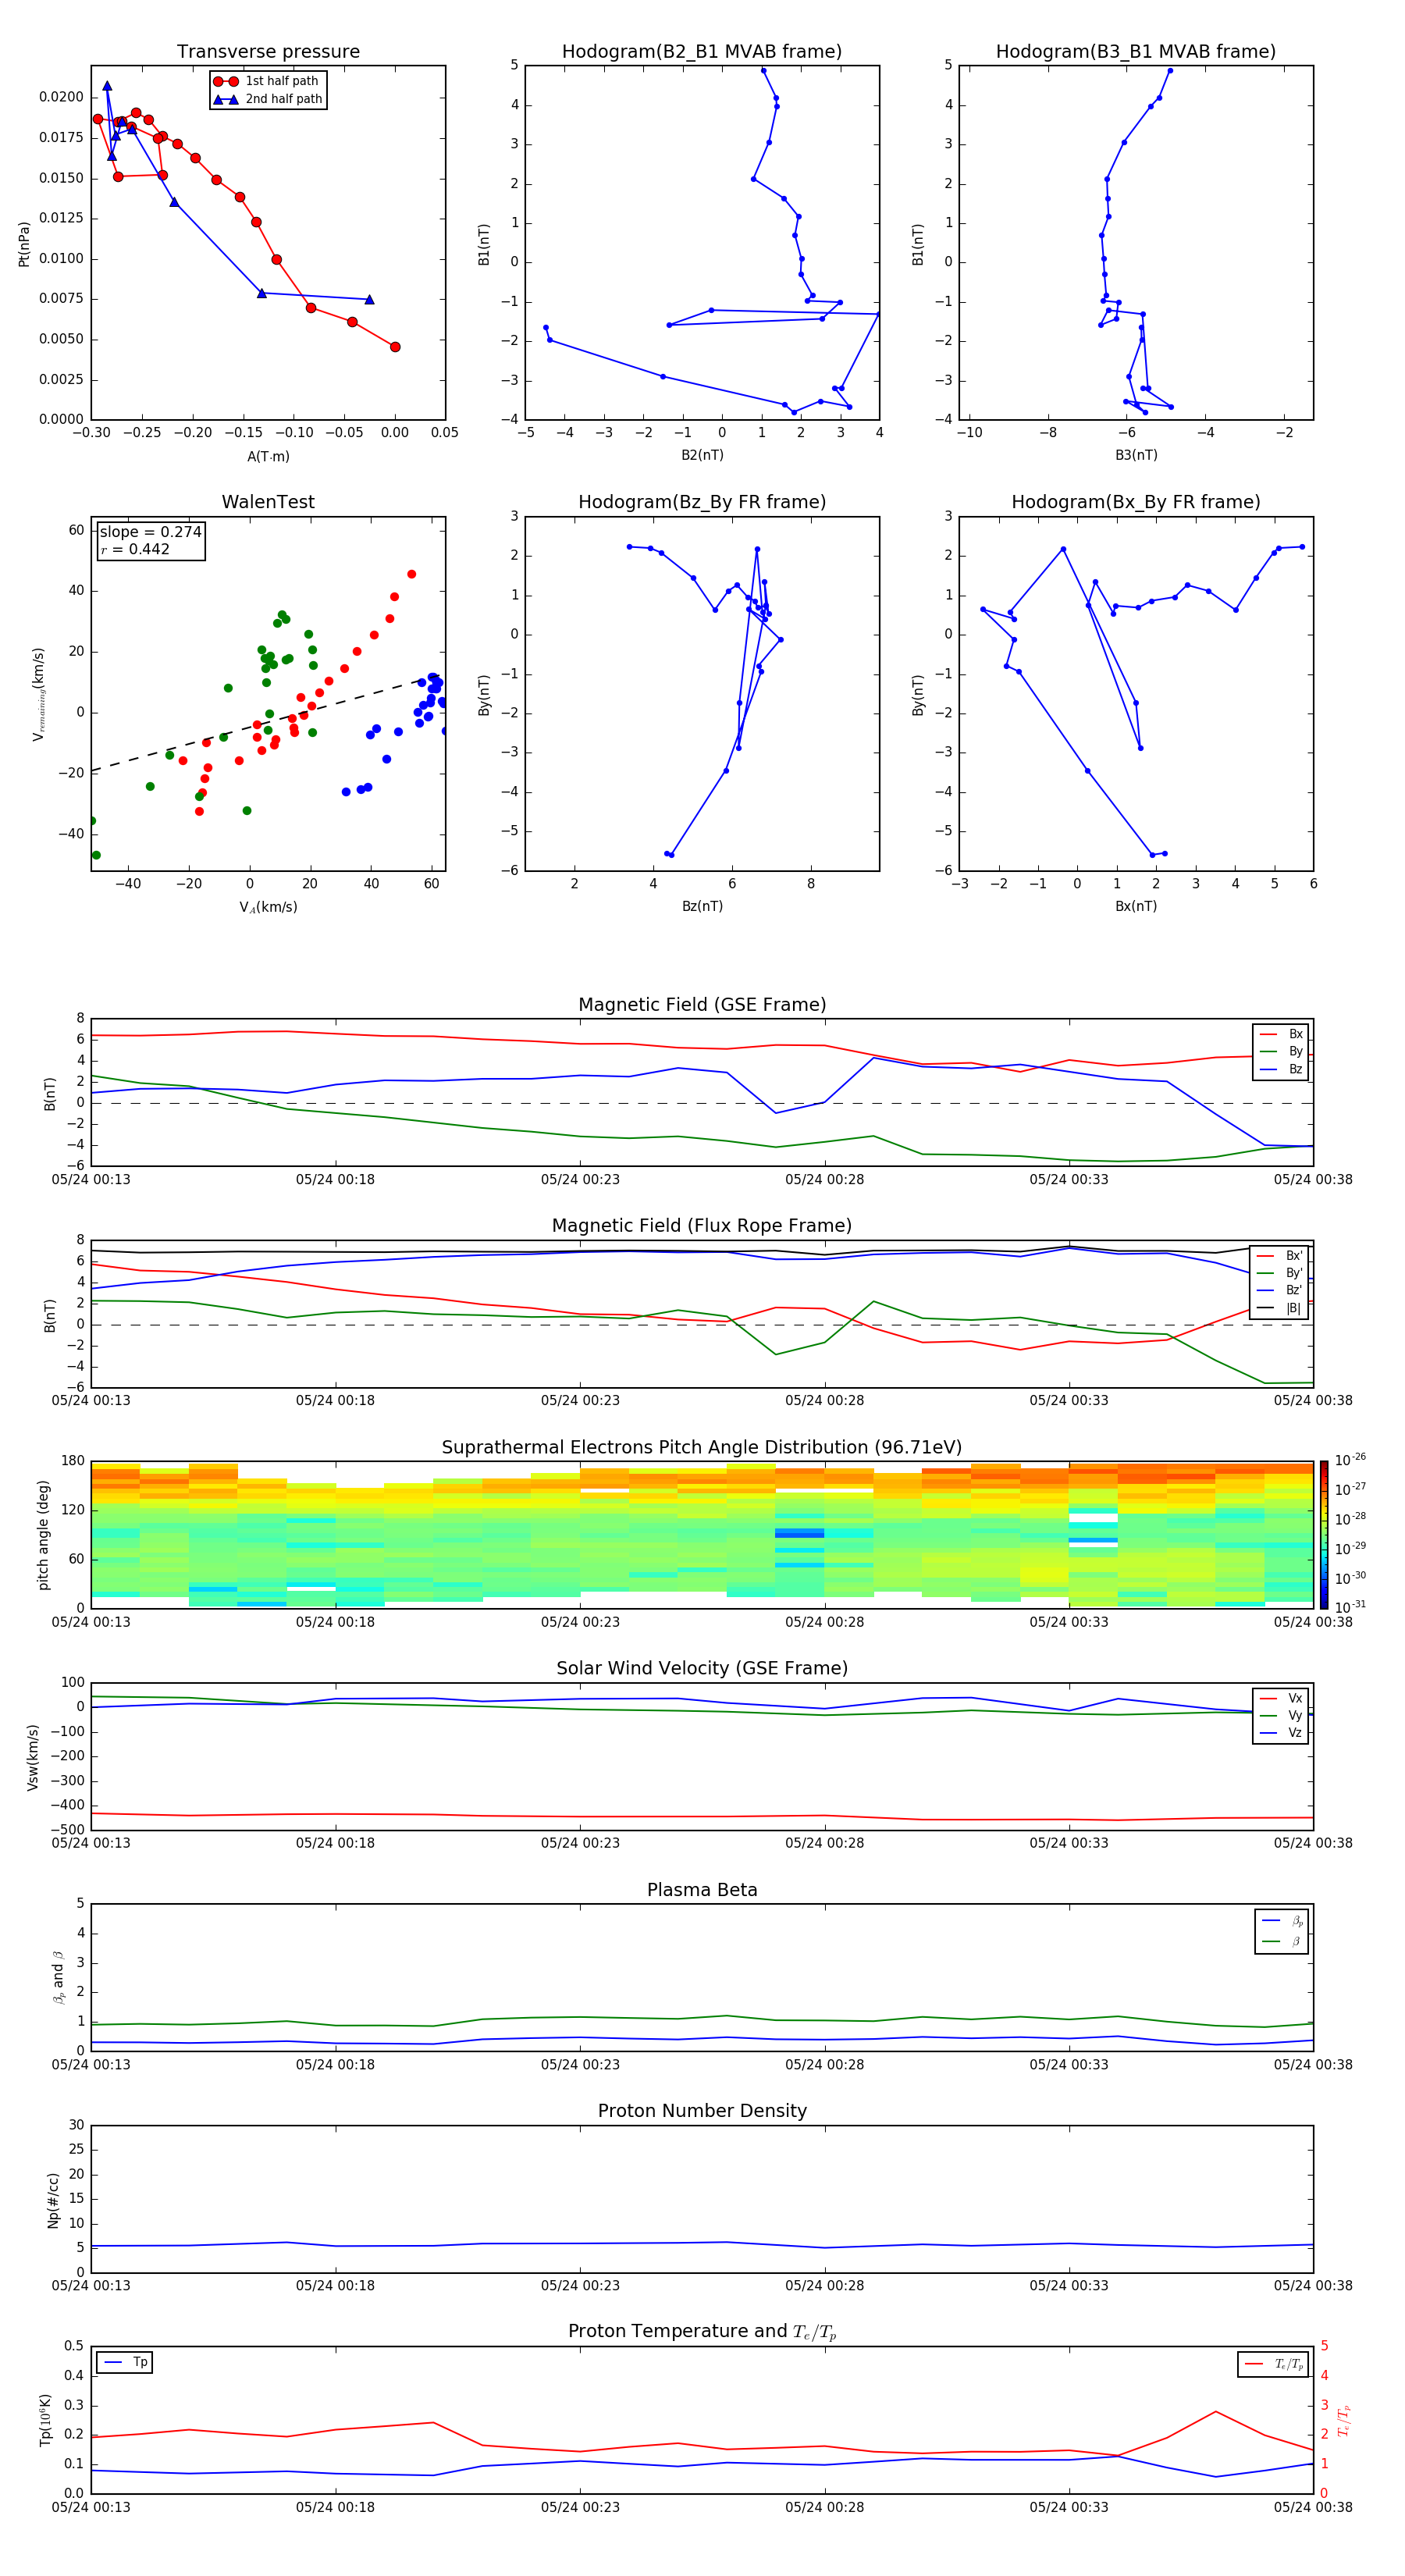1405x2576 pixels.
Task: Click 'Solar Wind Velocity (GSE Frame)' title
Action: tap(702, 1668)
